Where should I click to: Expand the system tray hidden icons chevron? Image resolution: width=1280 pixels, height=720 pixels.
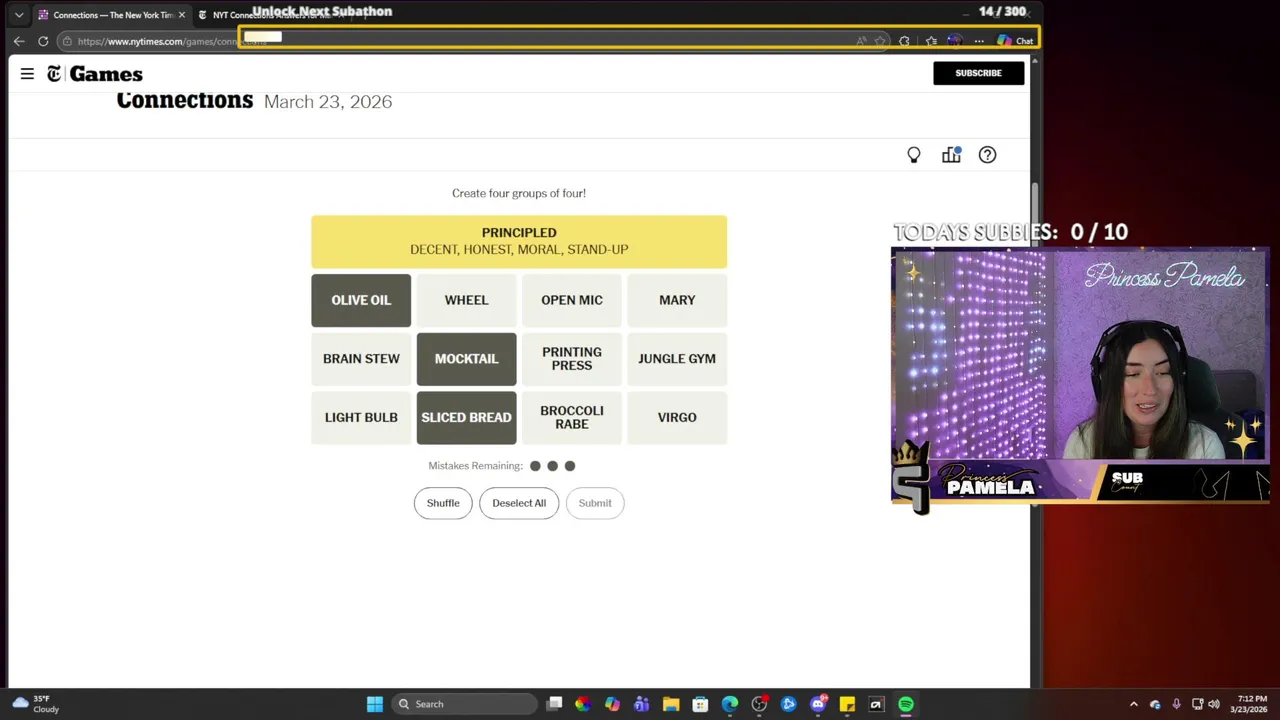1133,704
